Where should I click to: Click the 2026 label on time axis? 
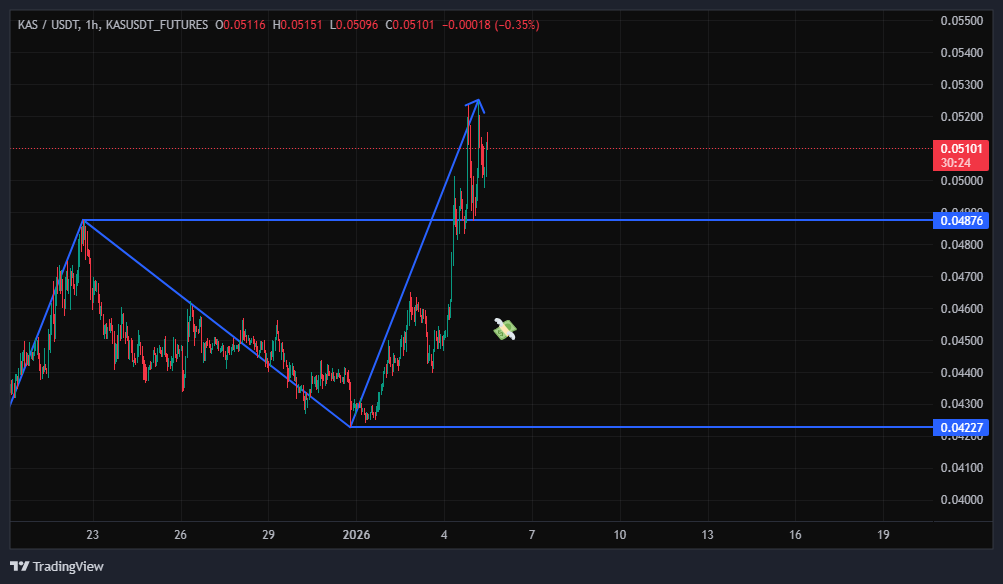356,535
